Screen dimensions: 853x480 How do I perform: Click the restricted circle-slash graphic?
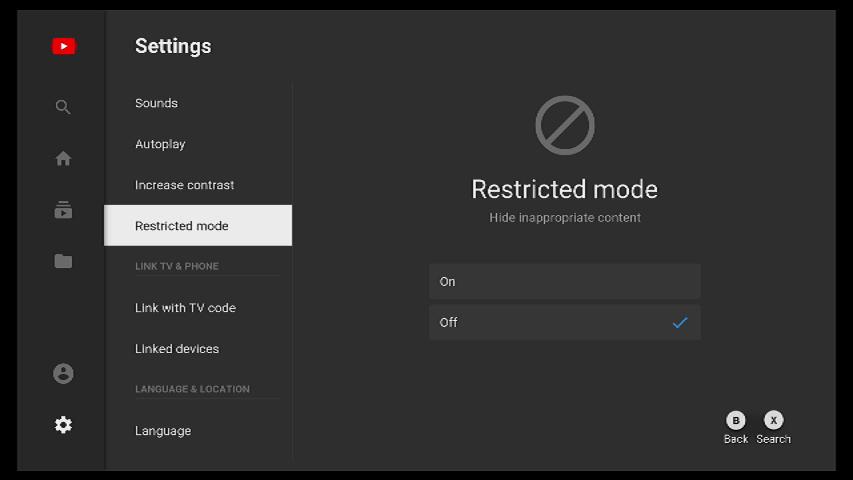pyautogui.click(x=565, y=125)
